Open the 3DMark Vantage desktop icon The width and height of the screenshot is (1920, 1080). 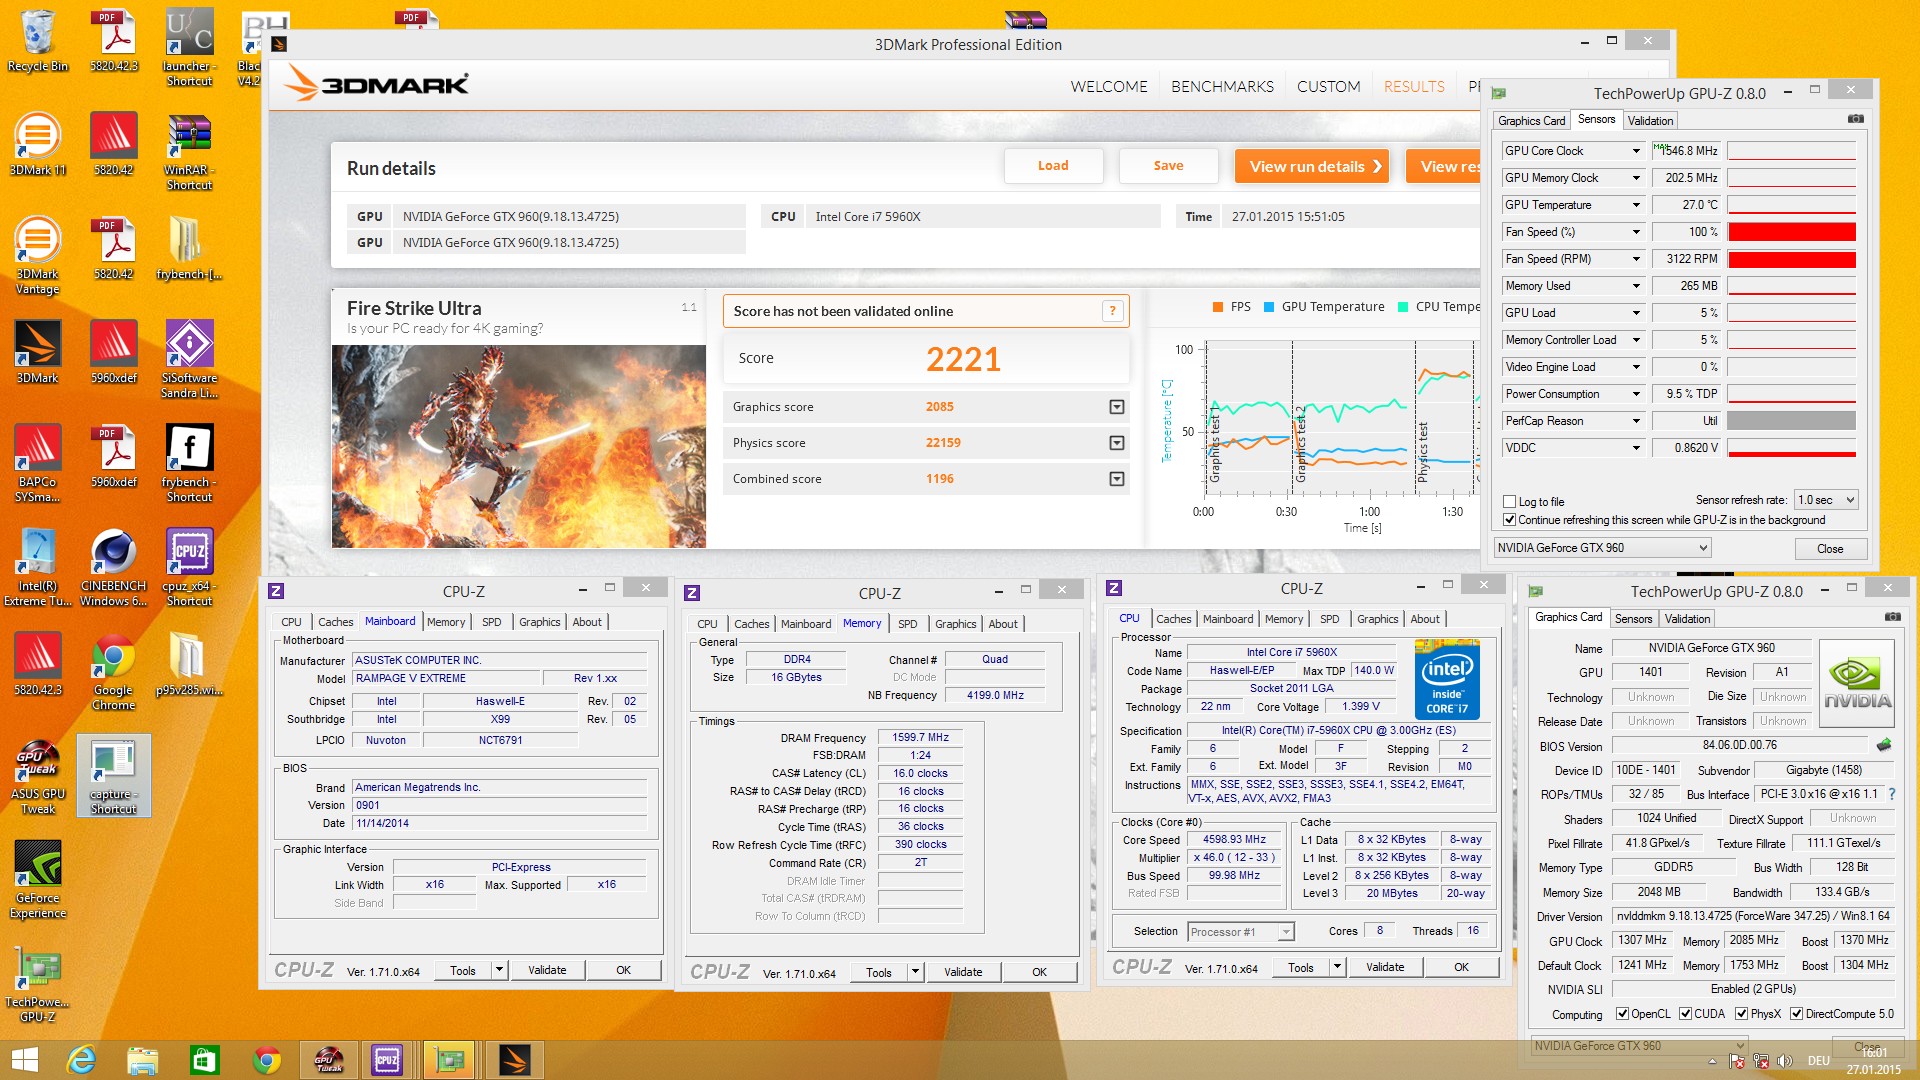(38, 255)
